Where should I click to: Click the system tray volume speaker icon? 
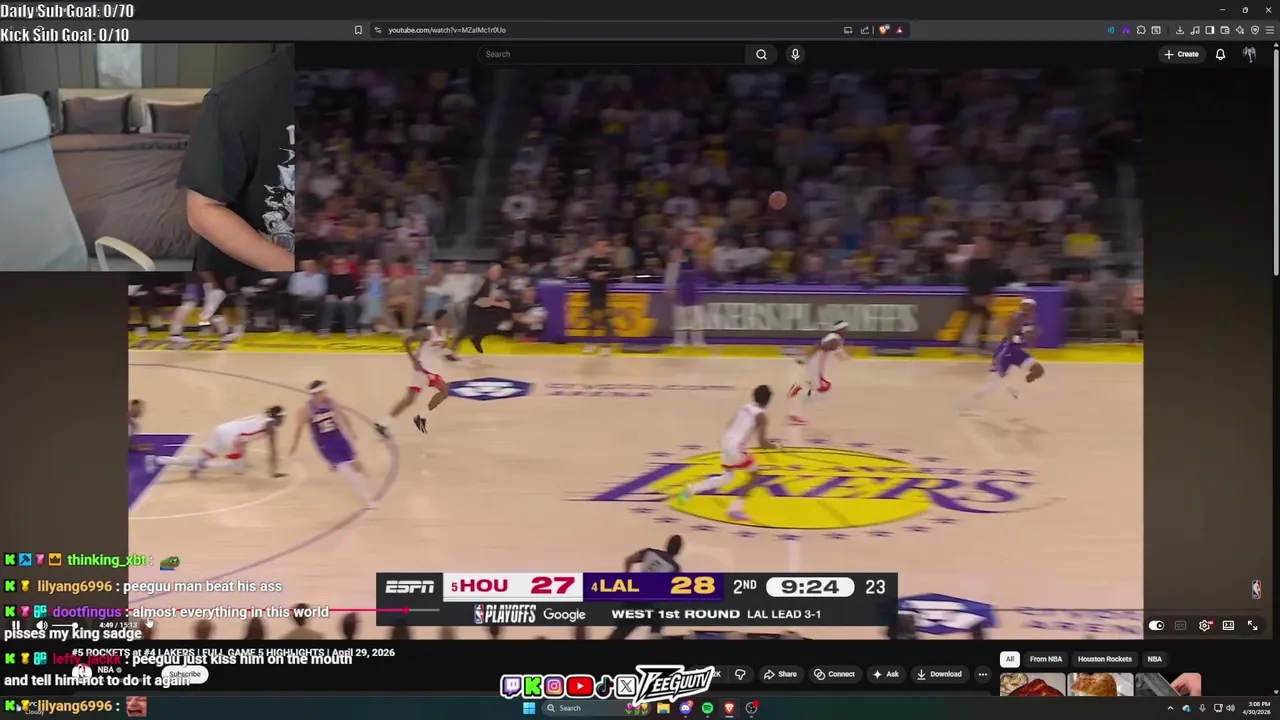[x=1230, y=708]
